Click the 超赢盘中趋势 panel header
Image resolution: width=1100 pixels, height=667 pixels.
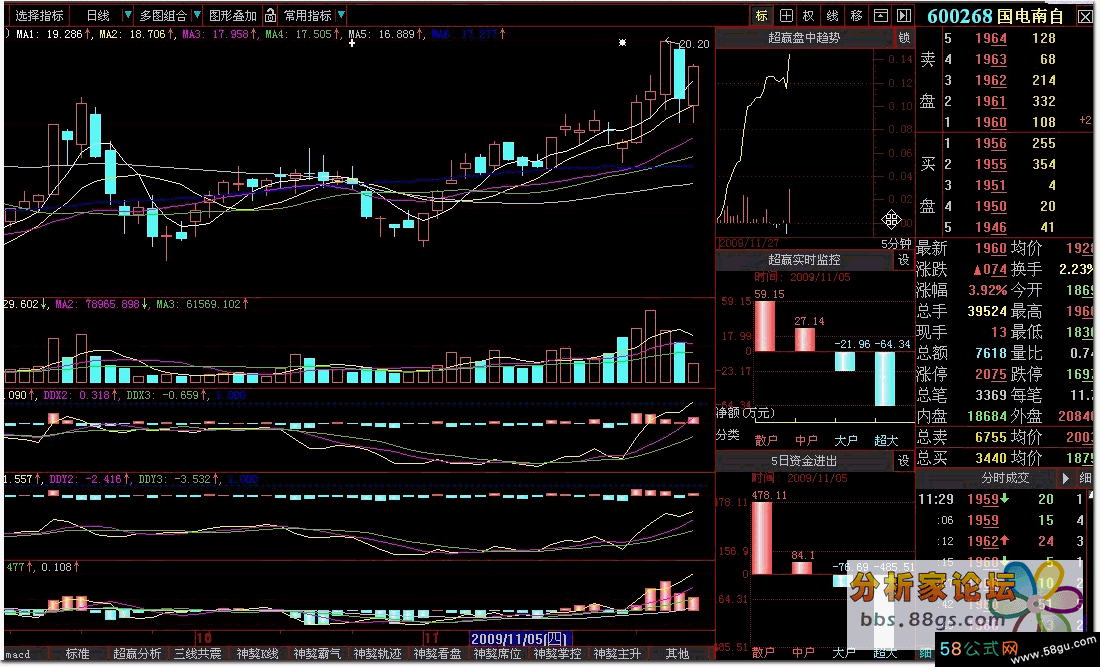click(804, 38)
